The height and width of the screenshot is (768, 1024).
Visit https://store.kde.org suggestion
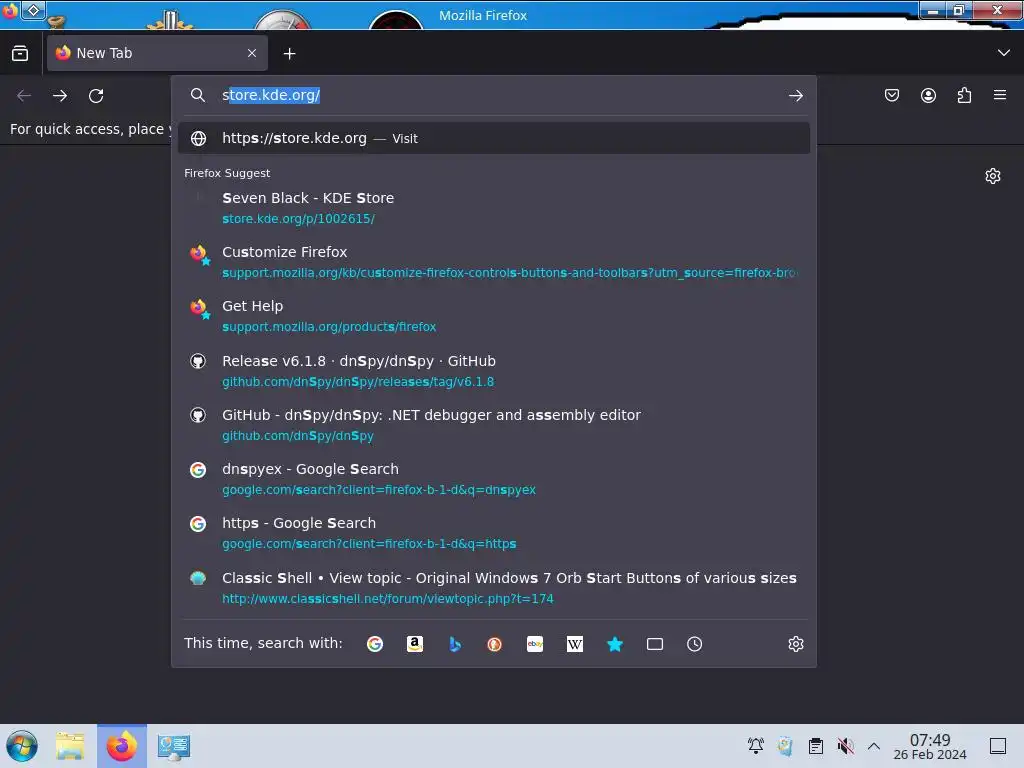[494, 138]
